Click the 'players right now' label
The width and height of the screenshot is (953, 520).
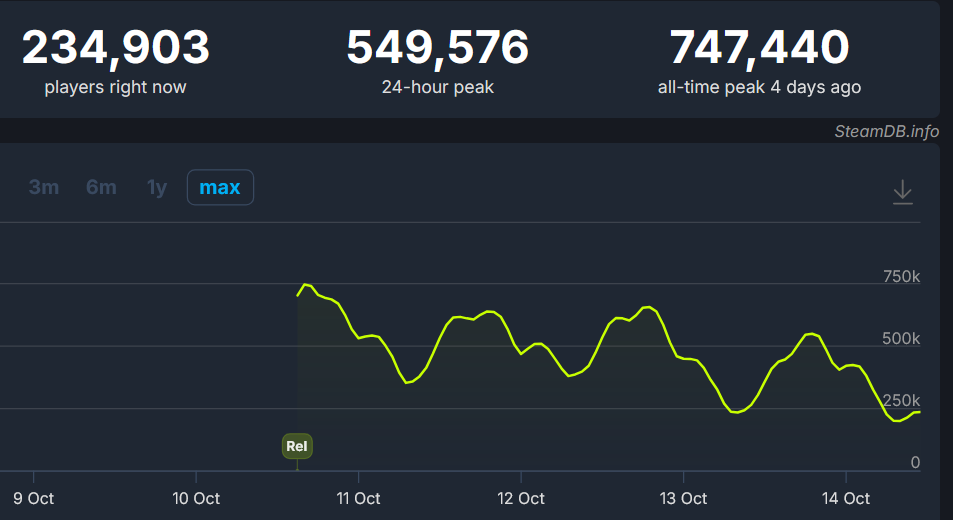point(115,87)
